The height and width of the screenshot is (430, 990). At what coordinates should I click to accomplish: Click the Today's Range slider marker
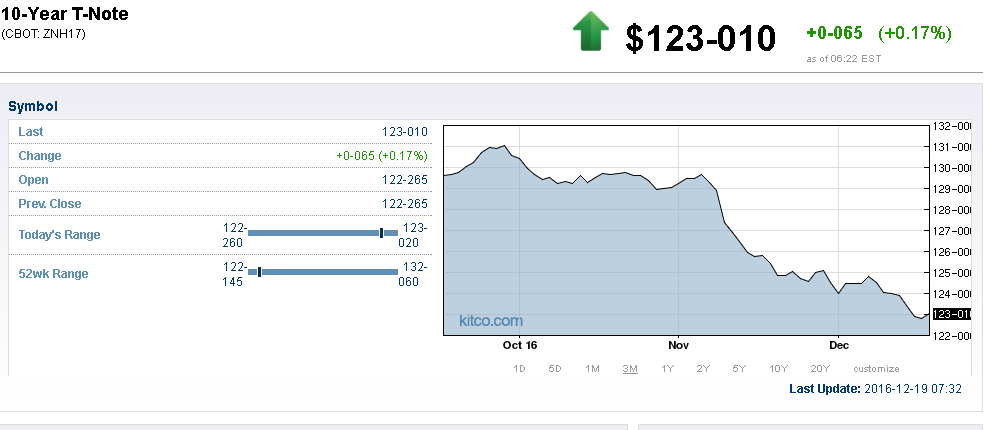381,233
